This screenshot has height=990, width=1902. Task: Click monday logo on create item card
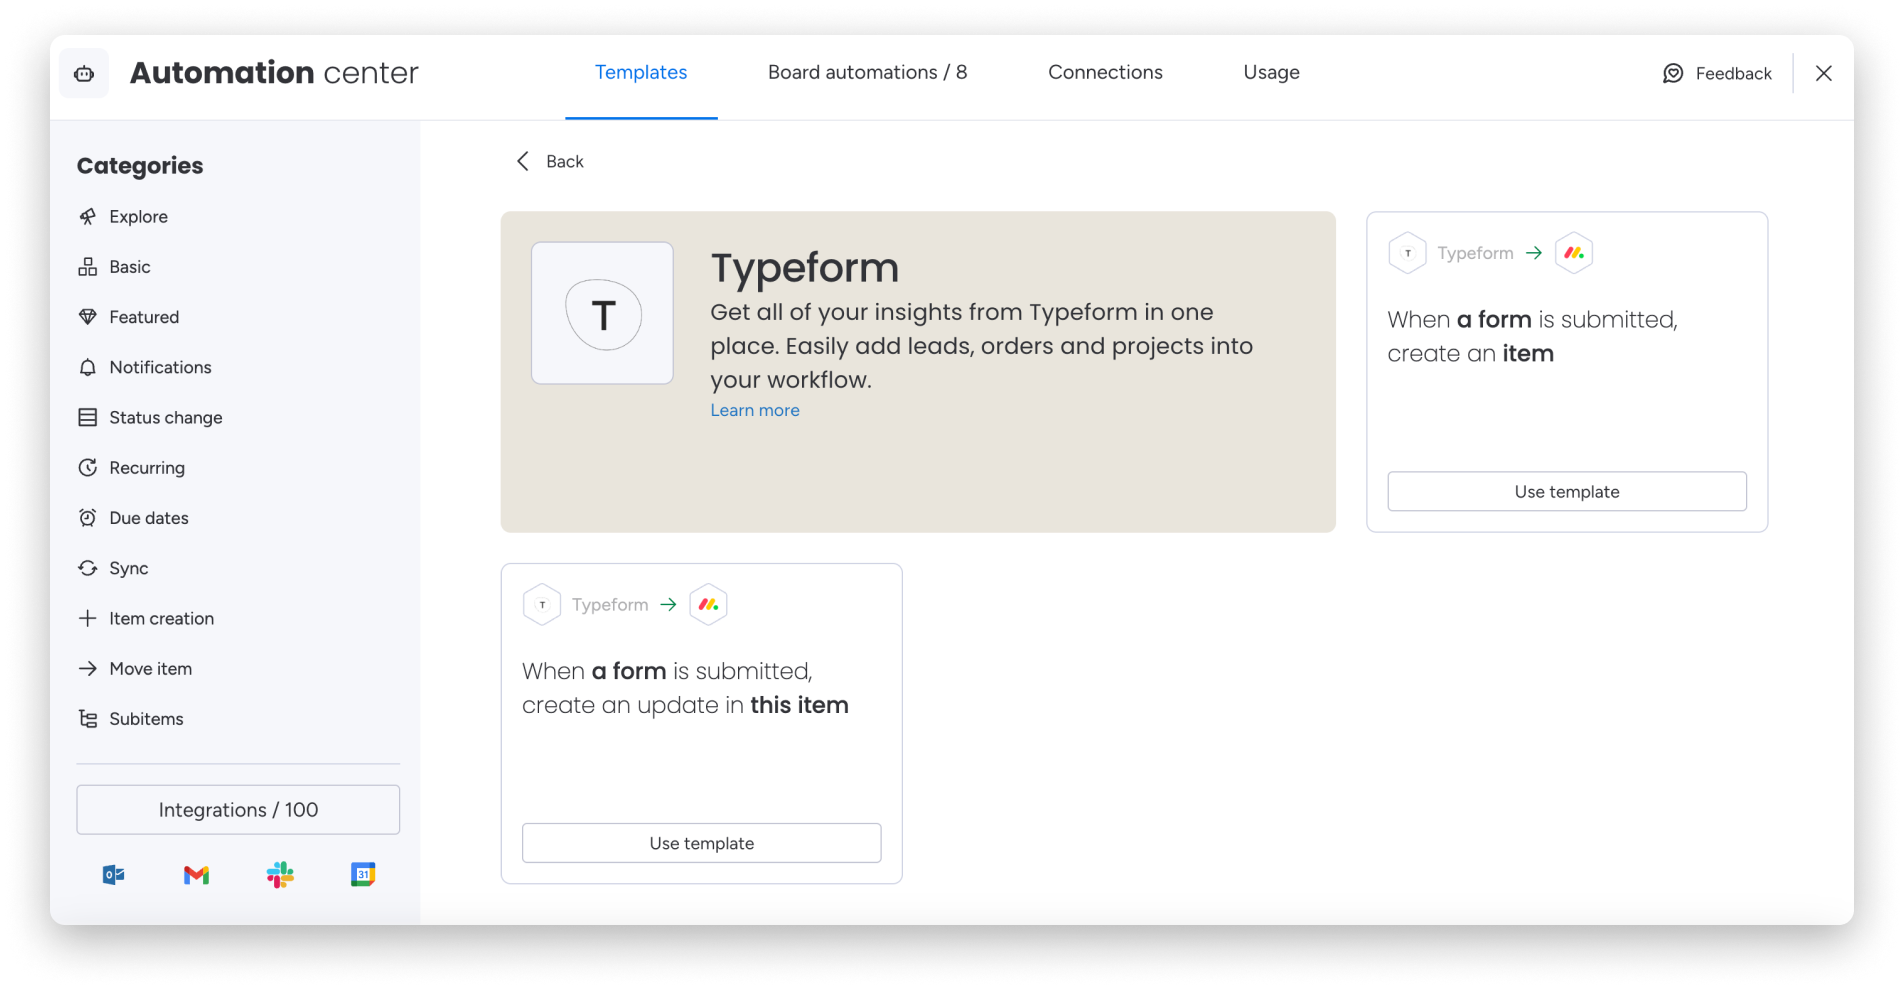(x=1574, y=253)
